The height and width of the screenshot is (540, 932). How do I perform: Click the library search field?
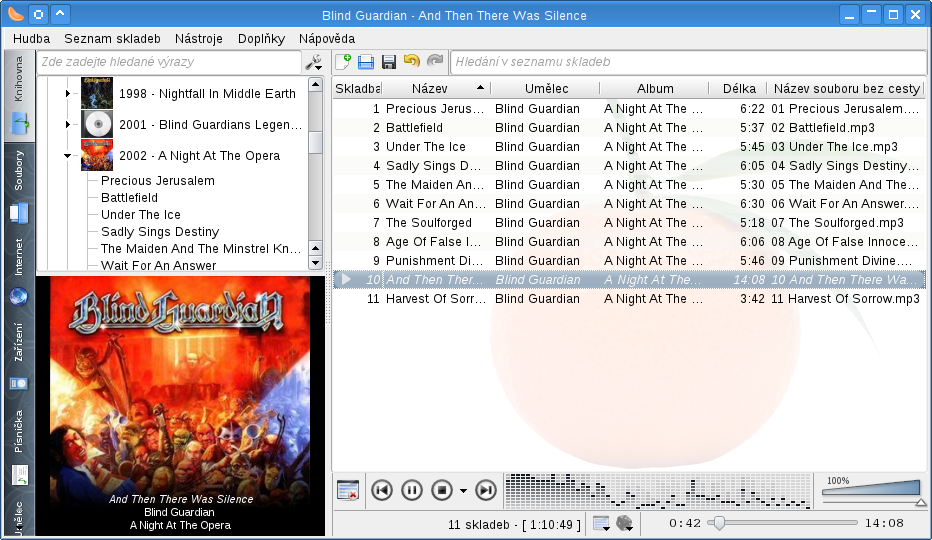coord(169,62)
